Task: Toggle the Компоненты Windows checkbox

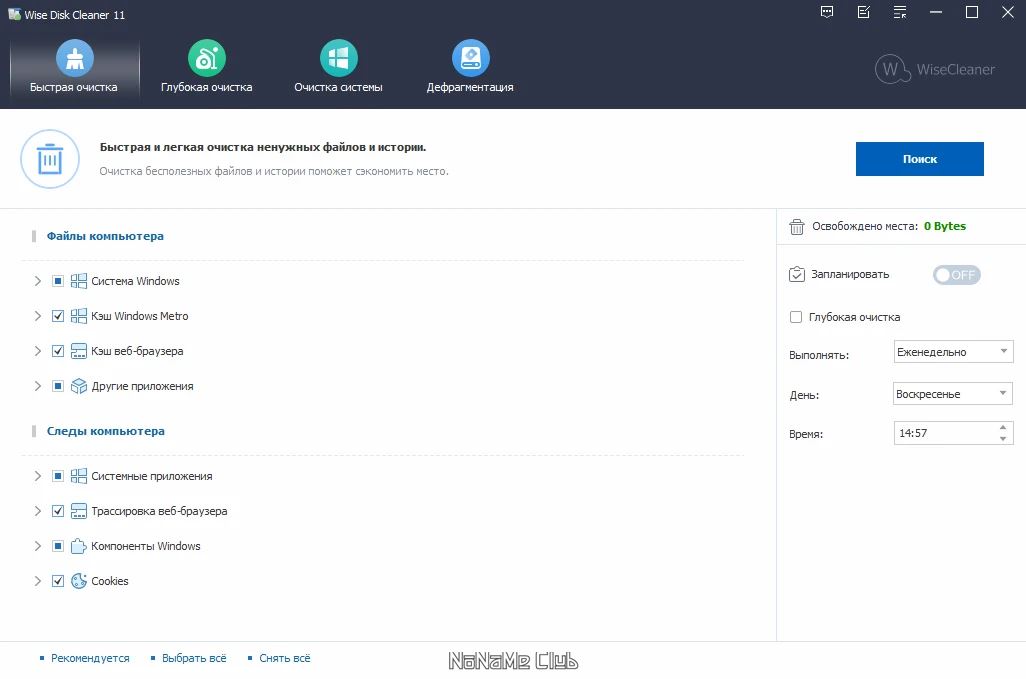Action: pos(58,546)
